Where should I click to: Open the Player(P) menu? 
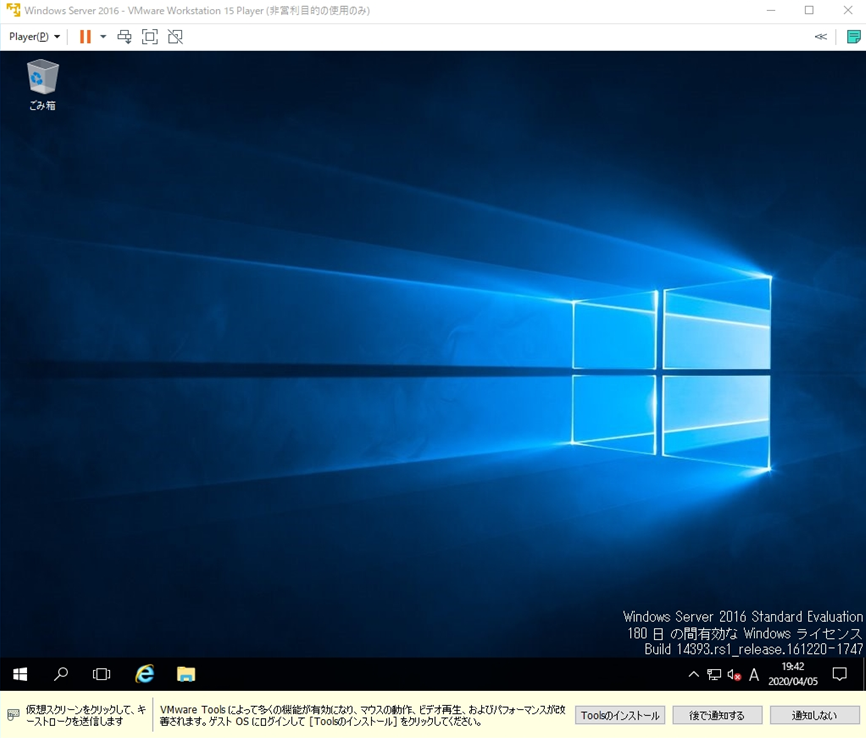(34, 37)
